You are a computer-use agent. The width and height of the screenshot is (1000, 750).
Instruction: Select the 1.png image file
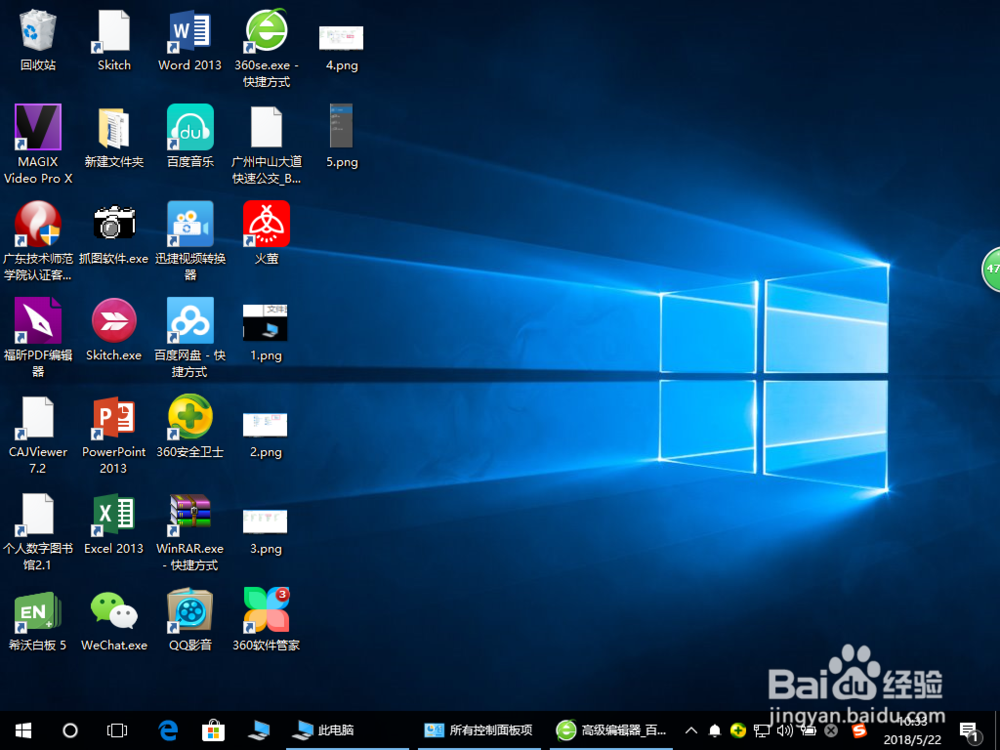pyautogui.click(x=265, y=334)
